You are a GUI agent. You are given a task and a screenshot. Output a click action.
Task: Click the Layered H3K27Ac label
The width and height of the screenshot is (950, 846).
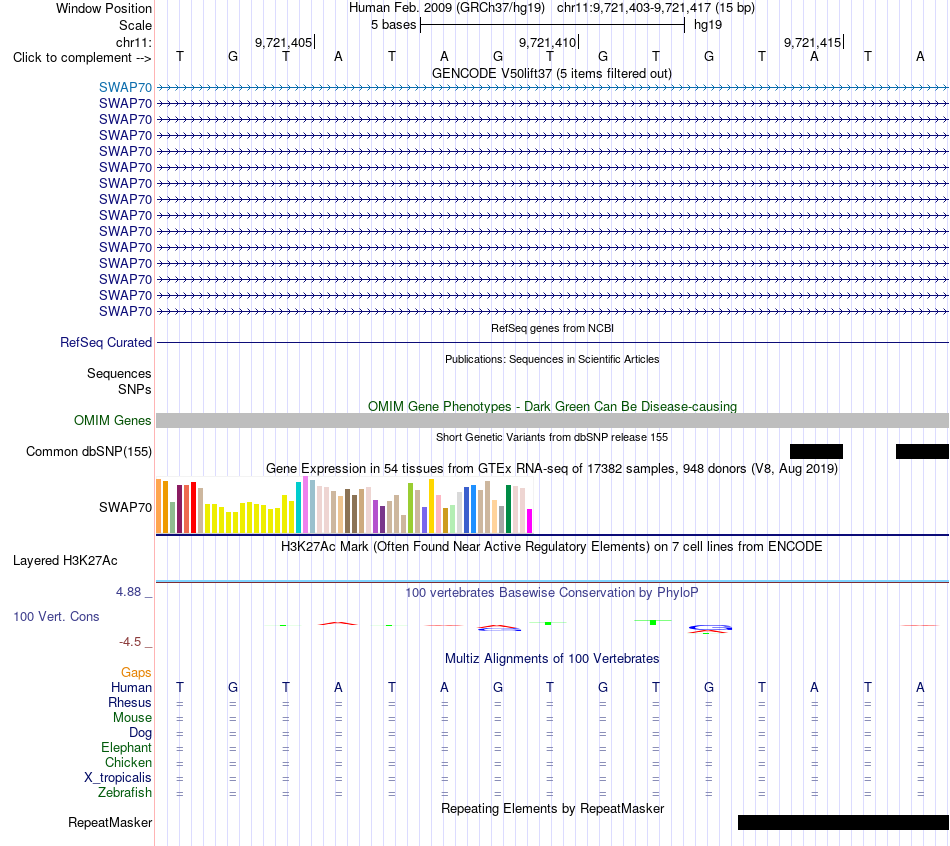(x=65, y=561)
